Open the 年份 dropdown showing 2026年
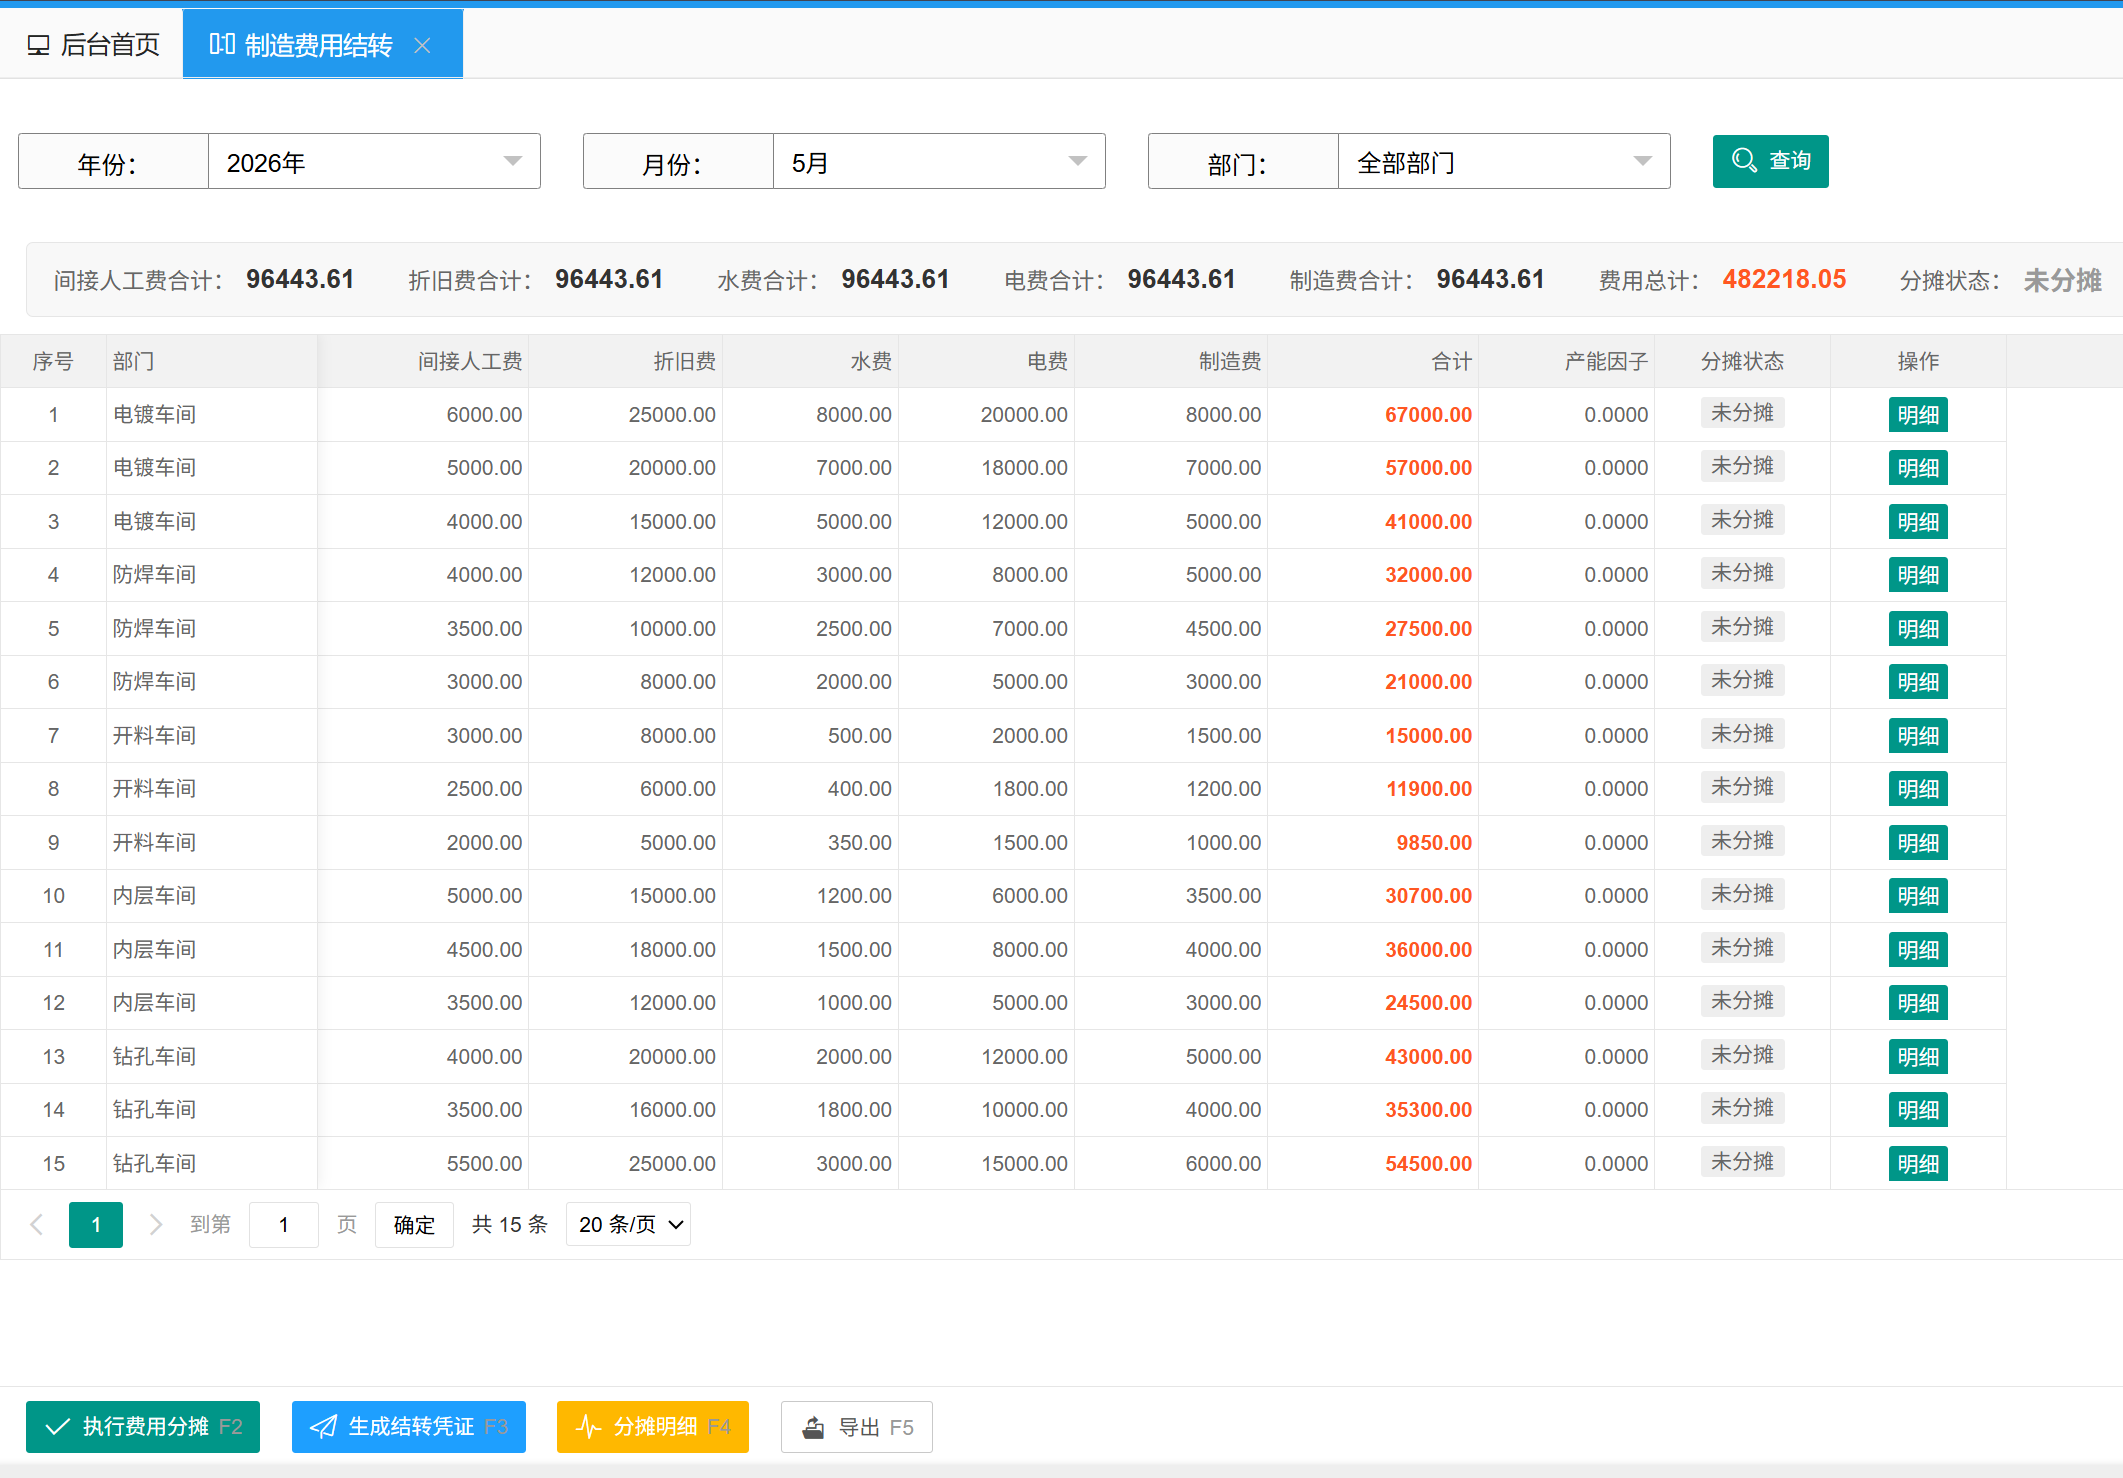This screenshot has height=1478, width=2123. tap(374, 161)
